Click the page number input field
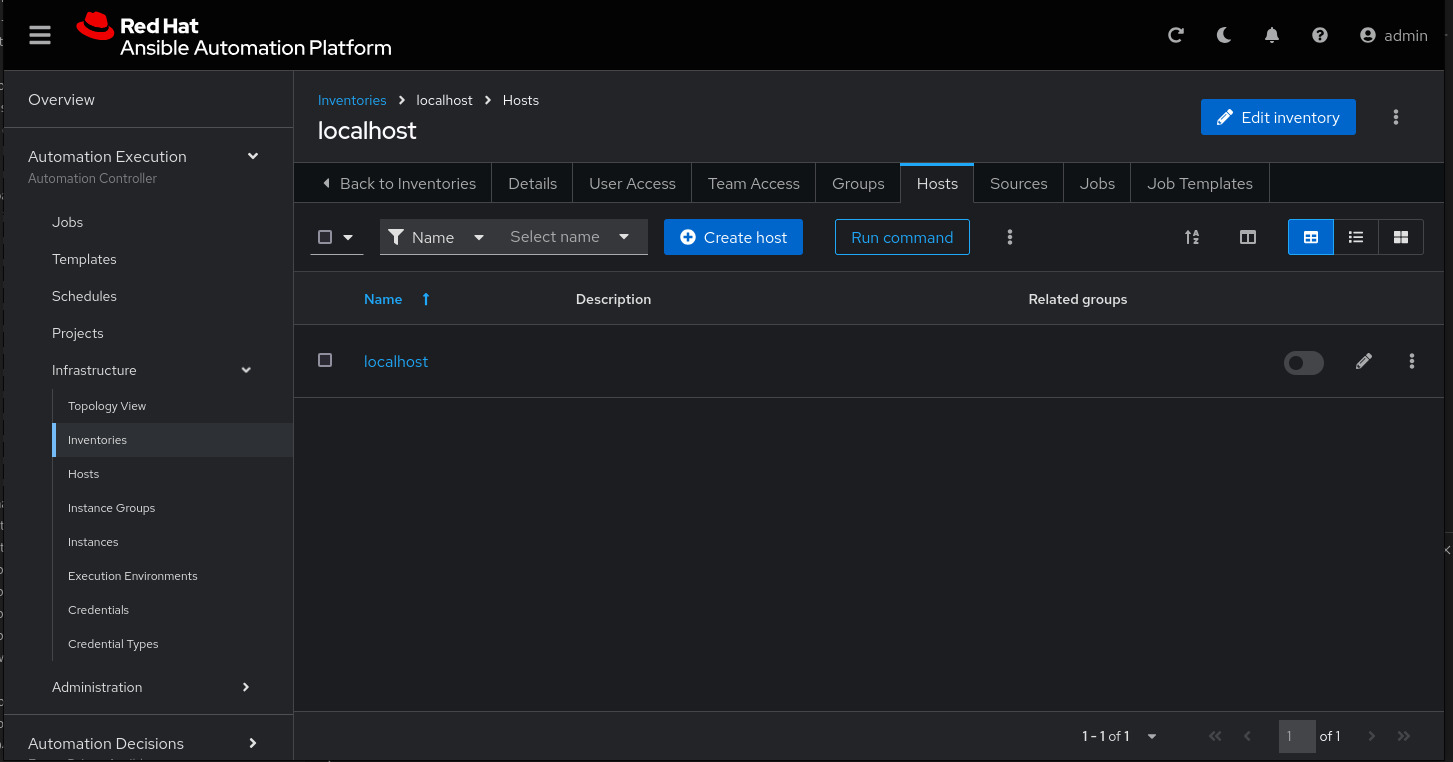Image resolution: width=1453 pixels, height=762 pixels. (x=1297, y=736)
